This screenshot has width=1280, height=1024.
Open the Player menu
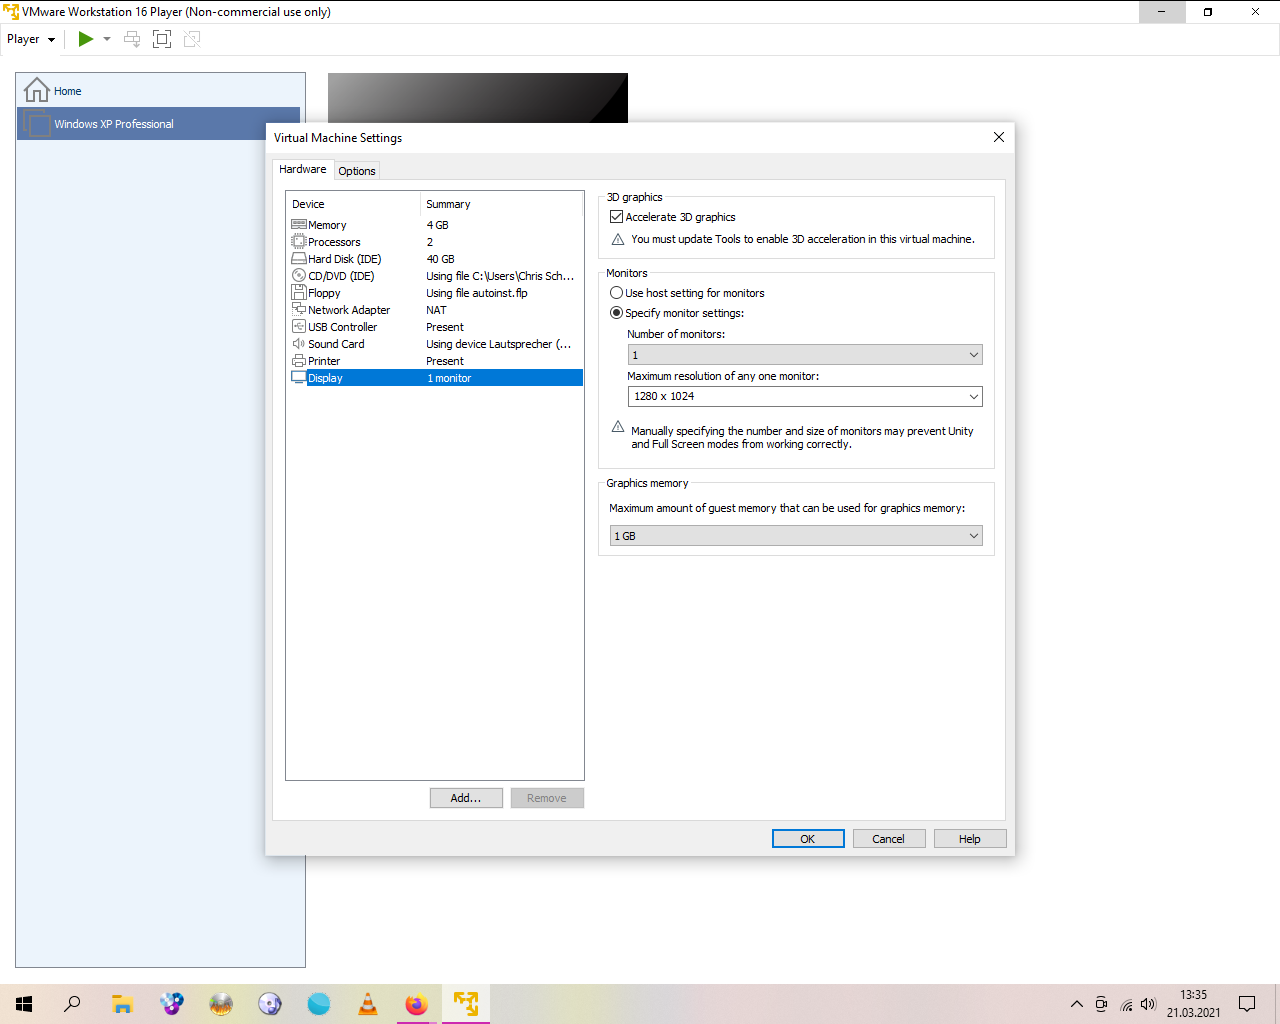click(x=31, y=39)
